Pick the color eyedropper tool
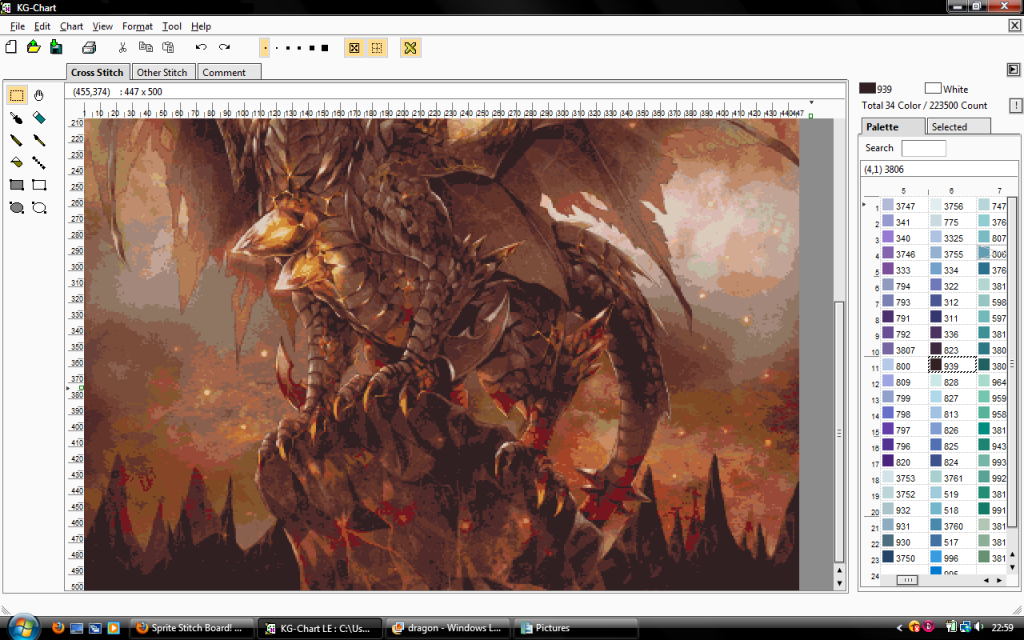The image size is (1024, 640). pos(17,118)
